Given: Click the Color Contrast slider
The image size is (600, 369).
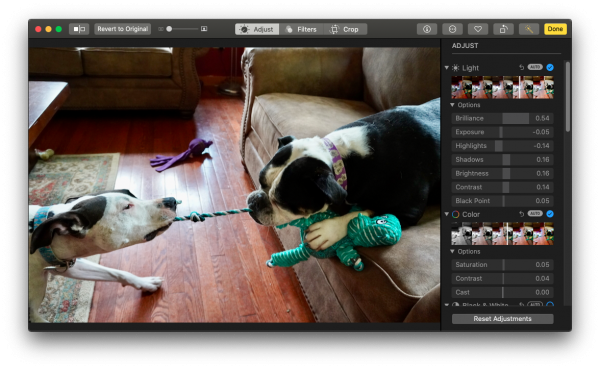Looking at the screenshot, I should 502,279.
